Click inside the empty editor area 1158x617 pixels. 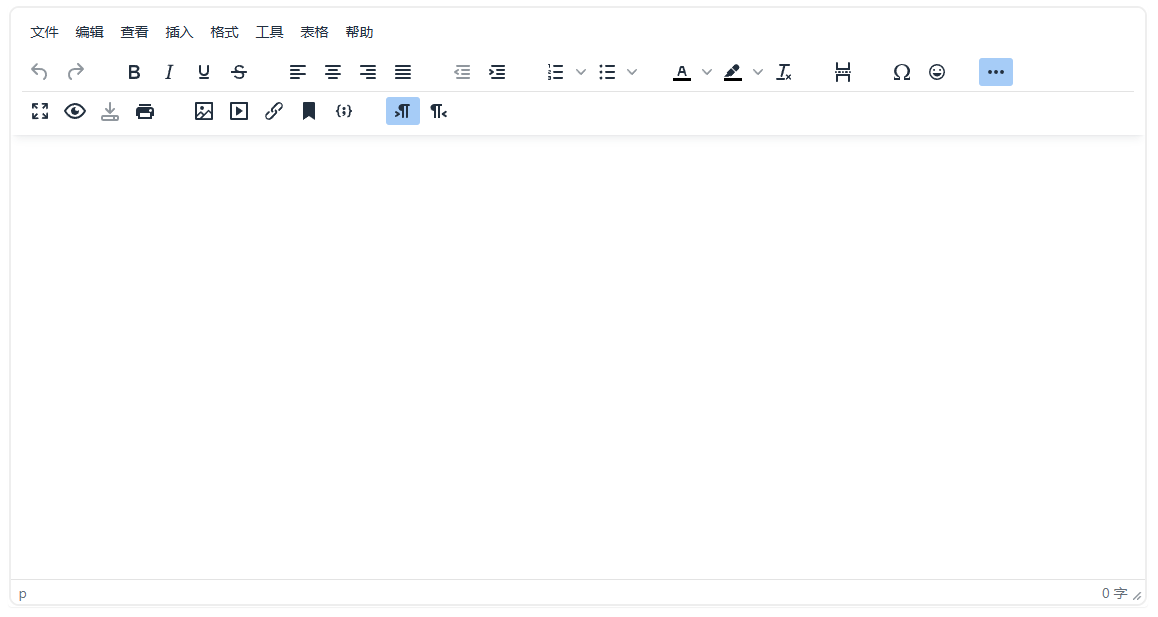point(578,350)
